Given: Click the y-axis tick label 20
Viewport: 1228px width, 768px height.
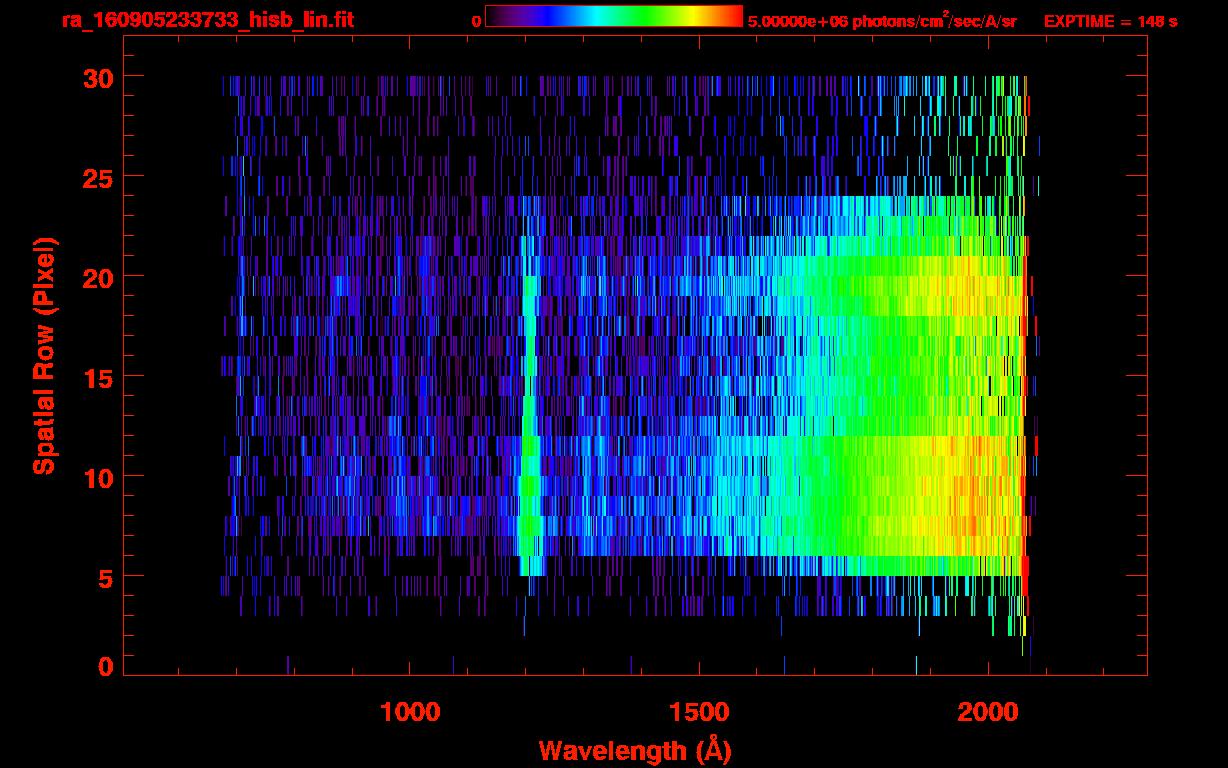Looking at the screenshot, I should tap(97, 277).
